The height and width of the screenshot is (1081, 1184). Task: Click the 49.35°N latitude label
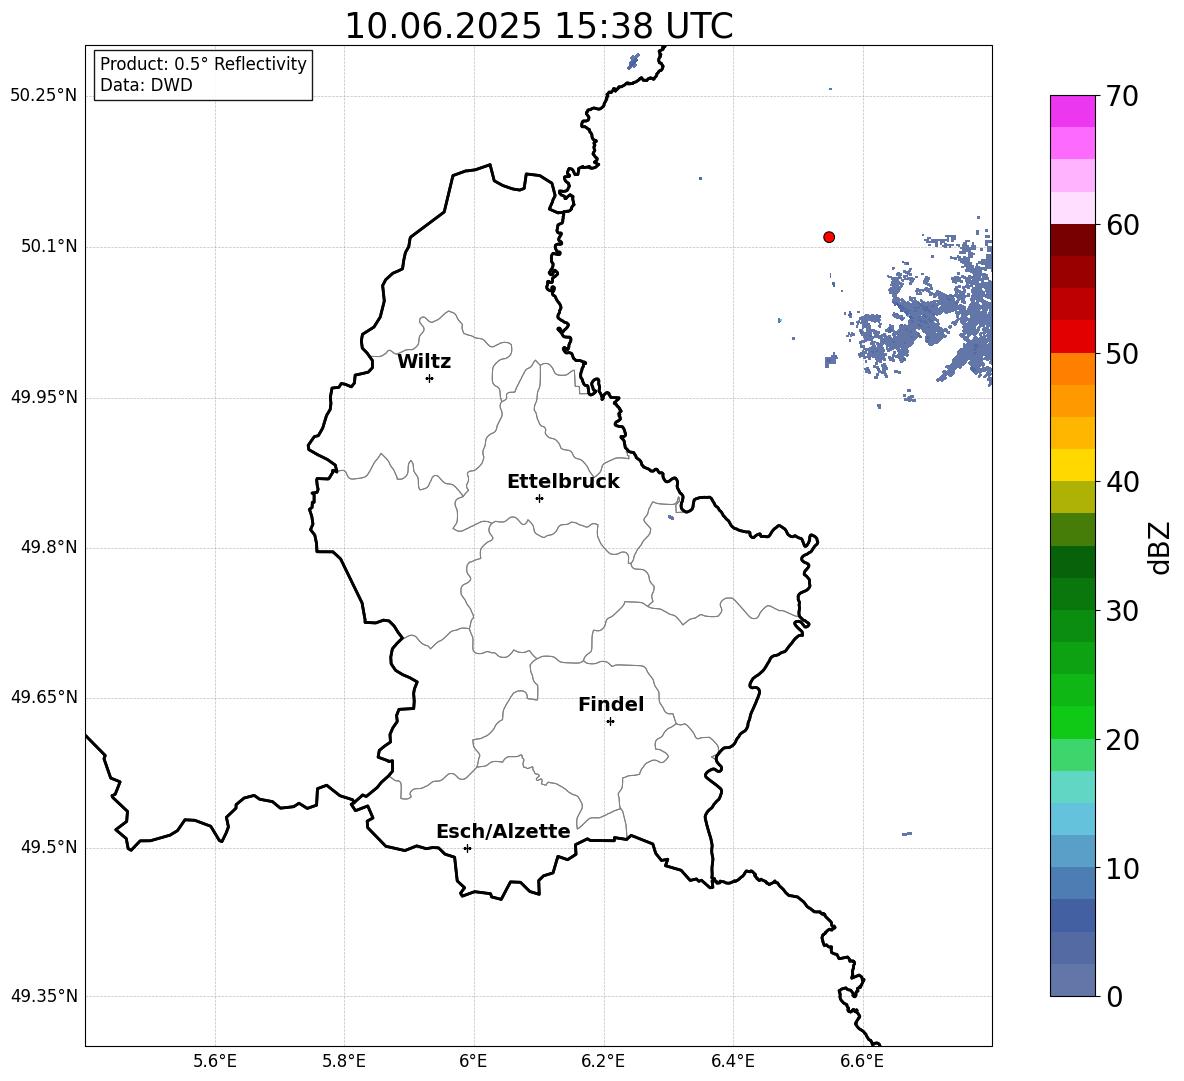pos(44,996)
